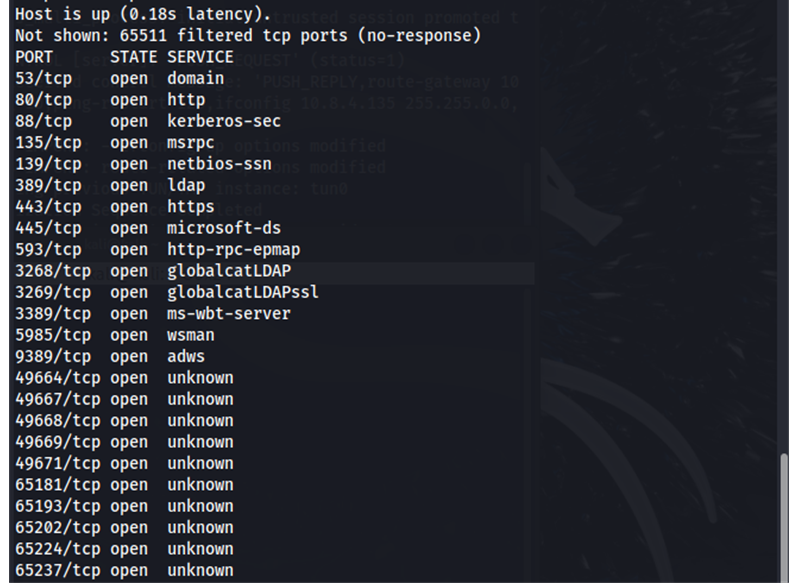Click the 'wsman' service on port 5985
Image resolution: width=789 pixels, height=583 pixels.
(190, 335)
